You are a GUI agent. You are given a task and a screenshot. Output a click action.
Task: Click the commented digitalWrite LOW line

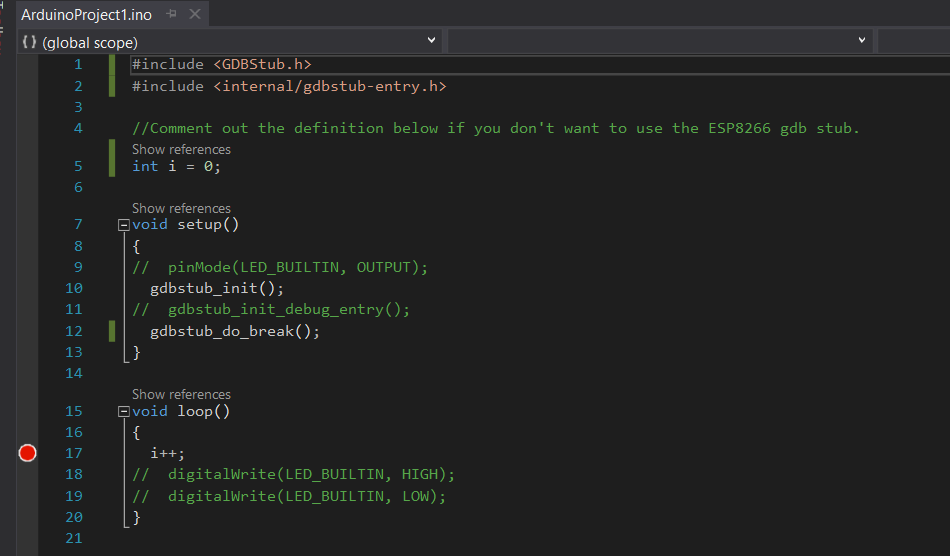tap(289, 497)
